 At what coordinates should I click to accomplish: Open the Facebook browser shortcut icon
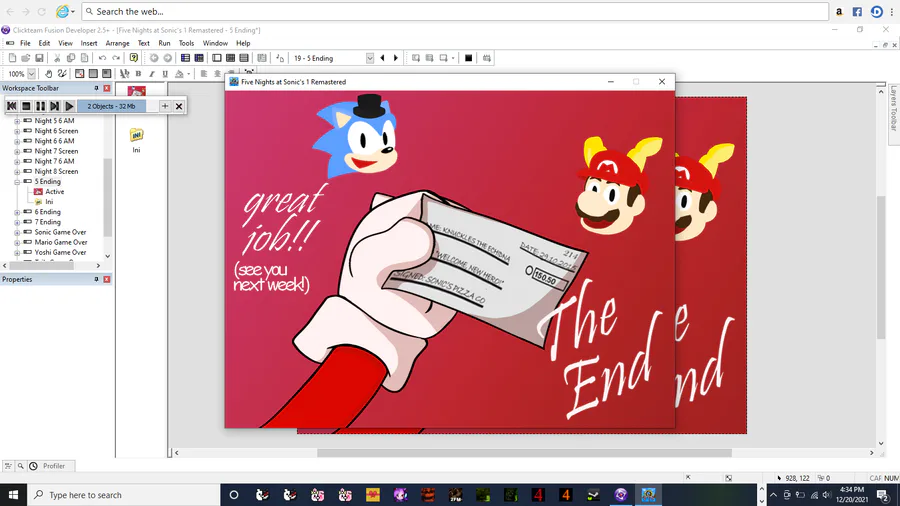[x=857, y=11]
